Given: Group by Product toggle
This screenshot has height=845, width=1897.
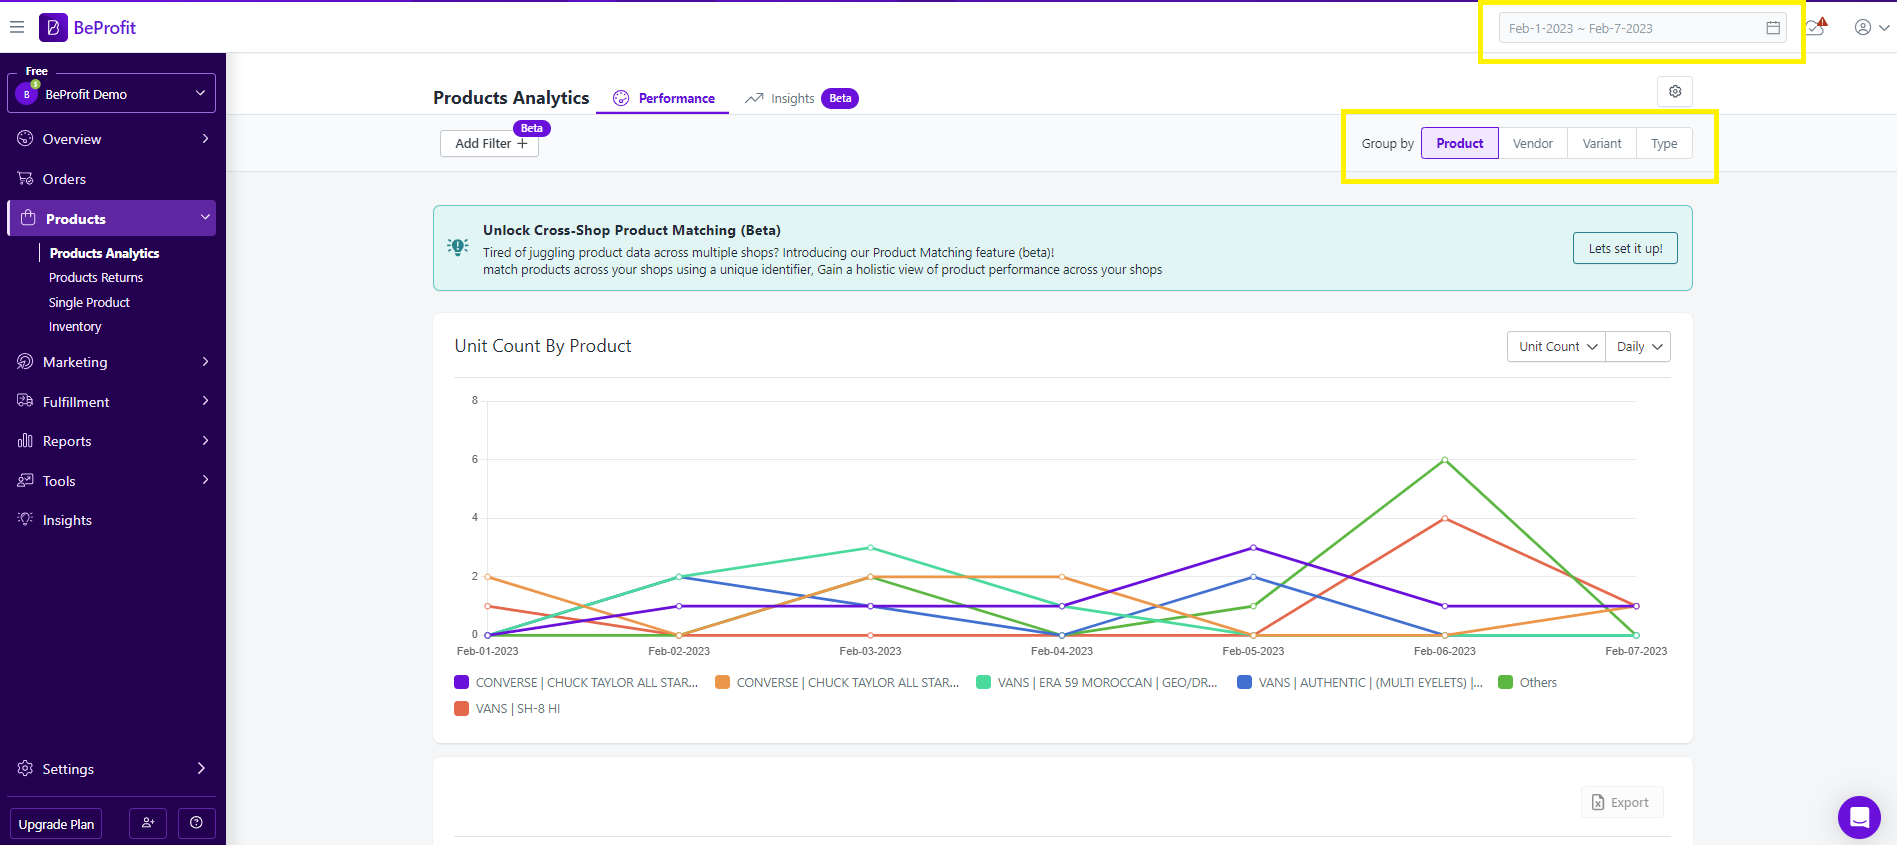Looking at the screenshot, I should pos(1460,143).
